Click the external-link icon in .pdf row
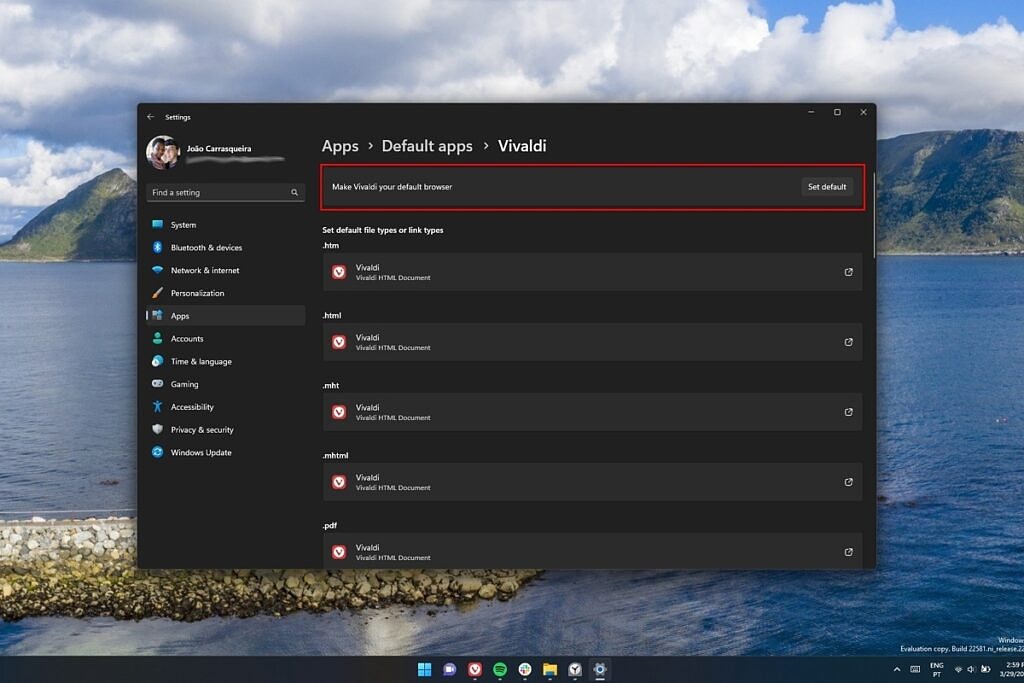Viewport: 1024px width, 683px height. (x=848, y=552)
